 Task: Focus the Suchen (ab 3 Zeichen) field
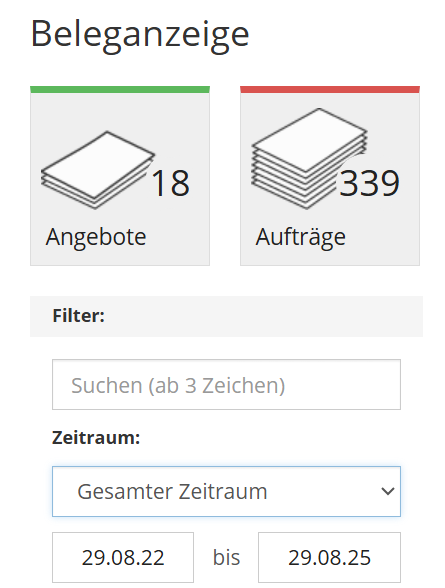click(226, 384)
